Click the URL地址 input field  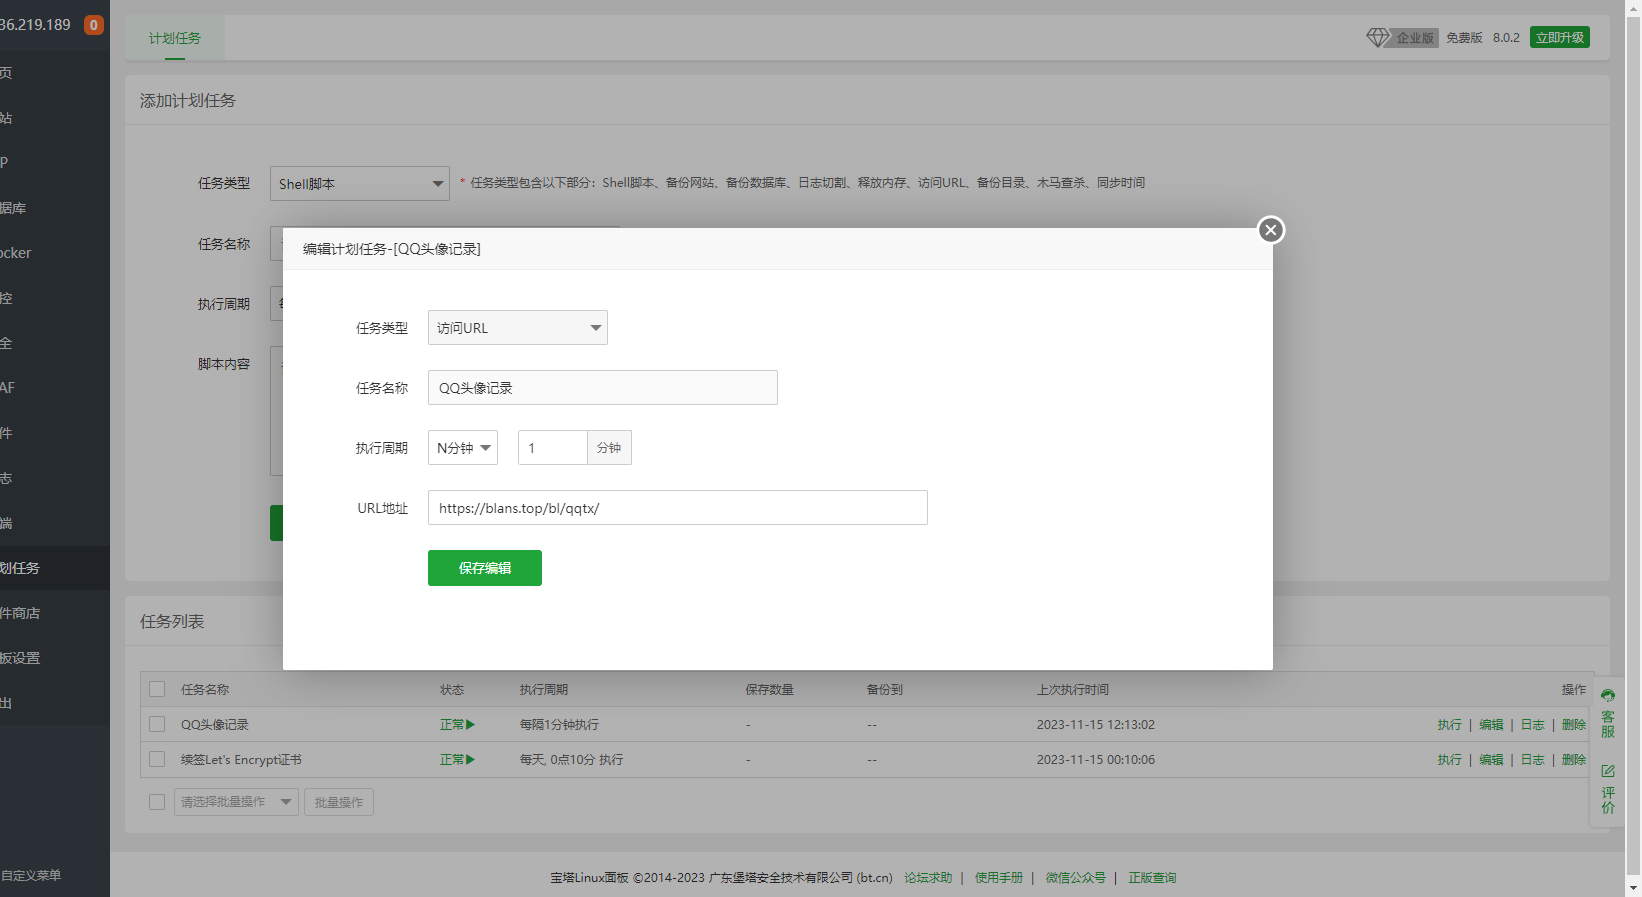[677, 508]
